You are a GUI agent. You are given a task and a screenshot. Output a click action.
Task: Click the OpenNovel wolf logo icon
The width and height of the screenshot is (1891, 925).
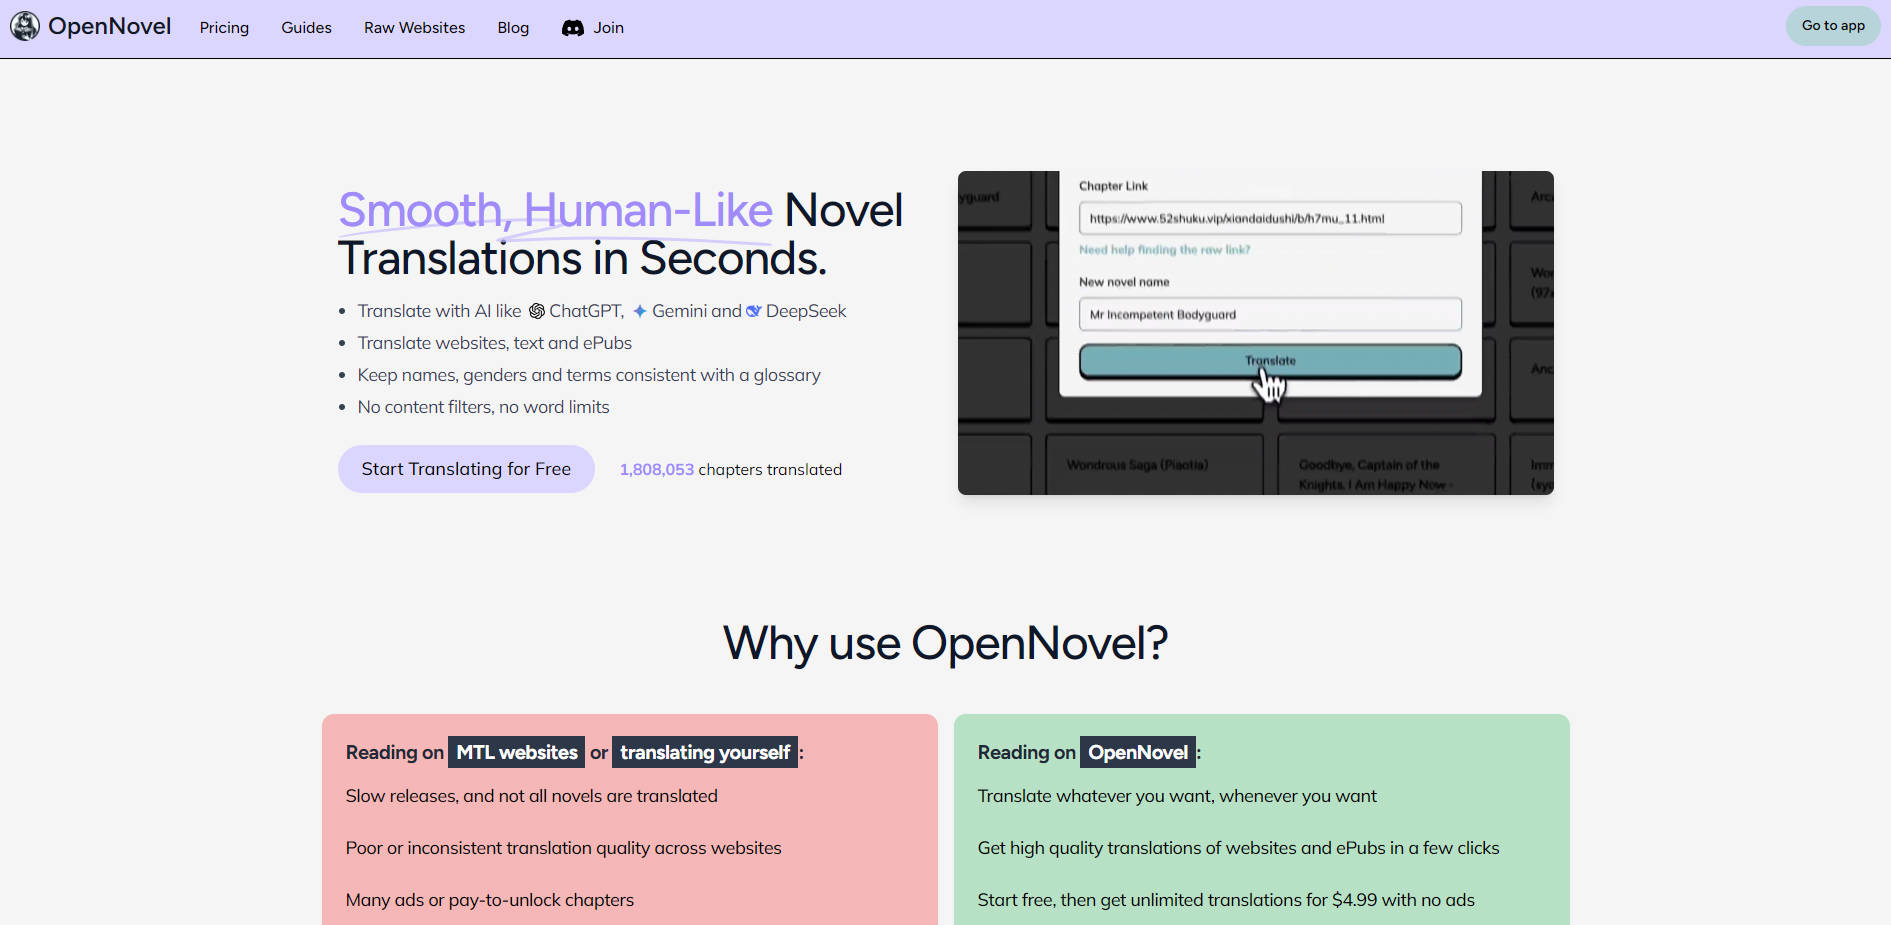[24, 26]
